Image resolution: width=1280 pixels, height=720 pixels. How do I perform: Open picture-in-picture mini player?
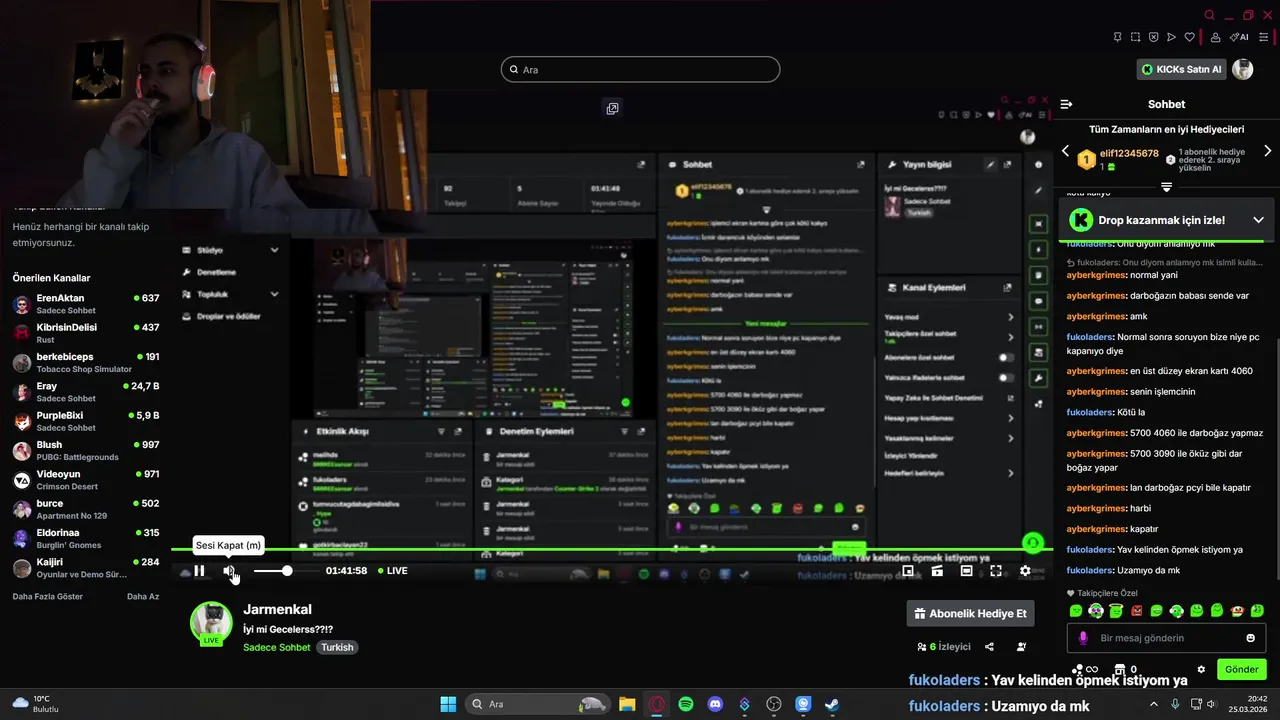click(908, 571)
